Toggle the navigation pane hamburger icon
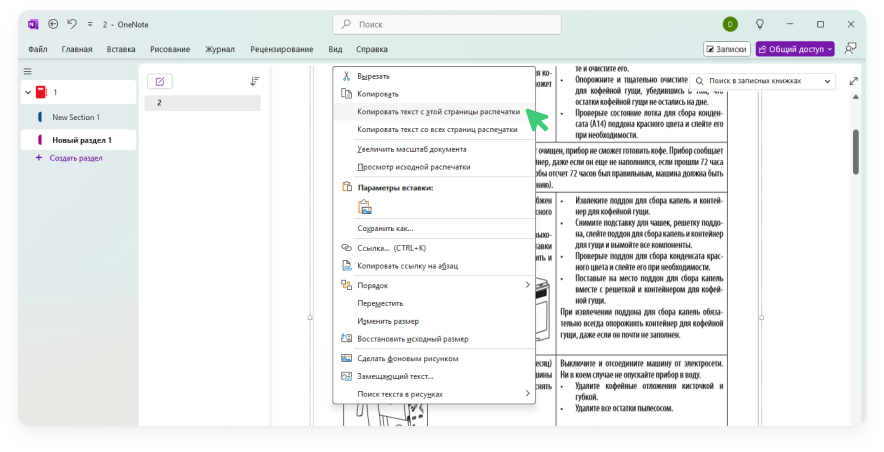 coord(28,72)
